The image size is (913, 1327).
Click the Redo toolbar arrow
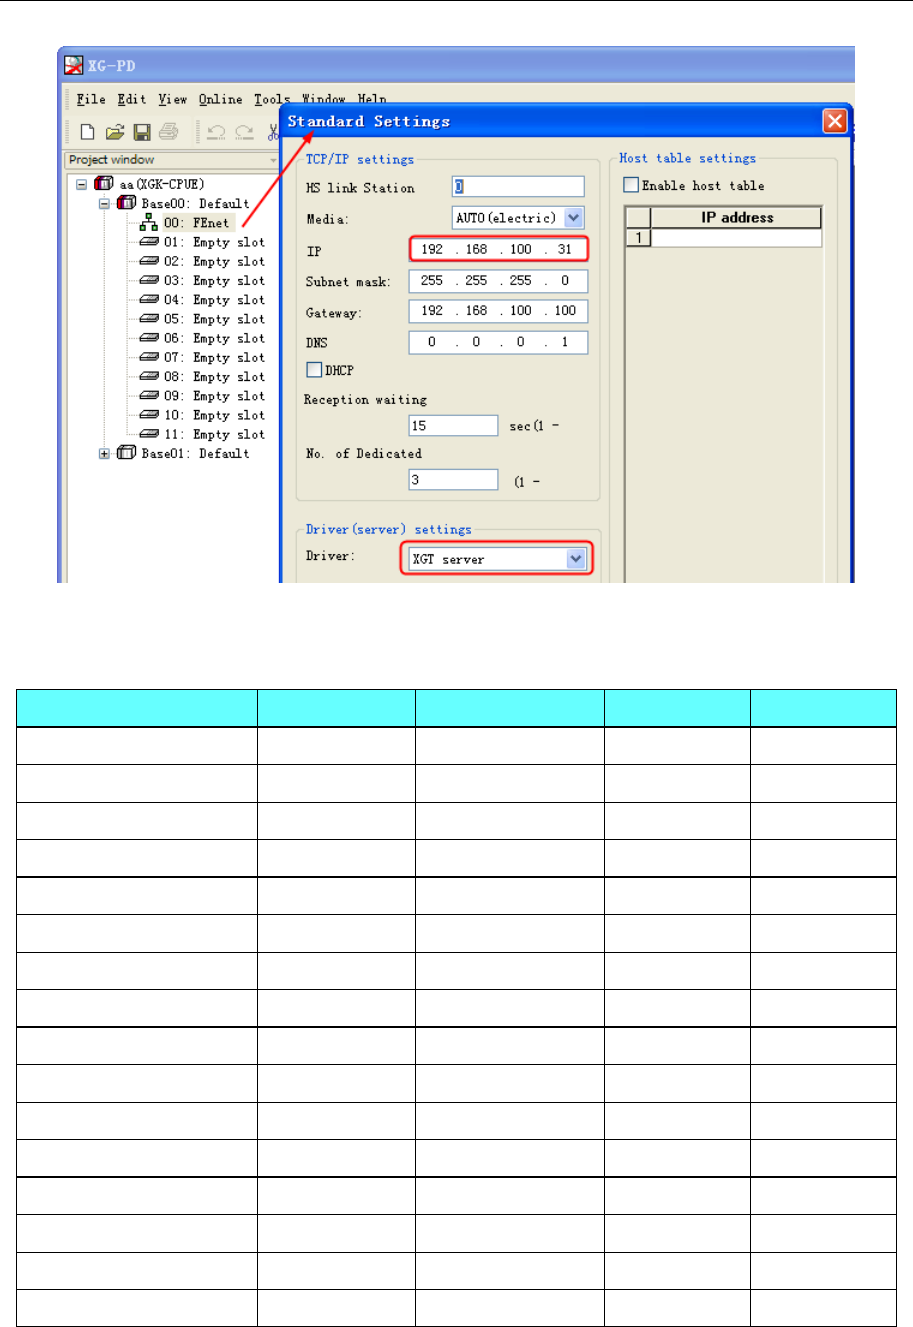tap(243, 132)
